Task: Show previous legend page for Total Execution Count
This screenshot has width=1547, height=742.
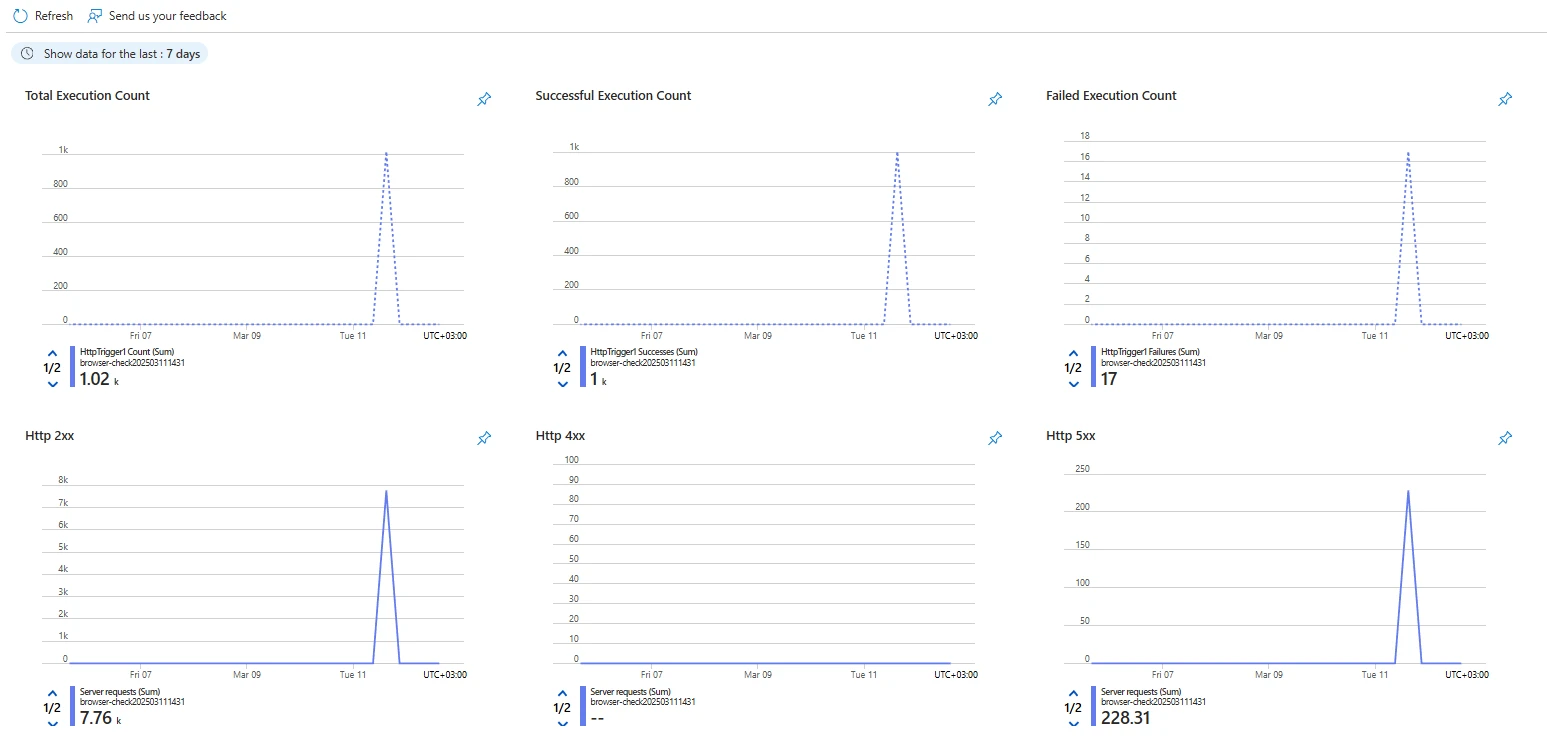Action: [52, 353]
